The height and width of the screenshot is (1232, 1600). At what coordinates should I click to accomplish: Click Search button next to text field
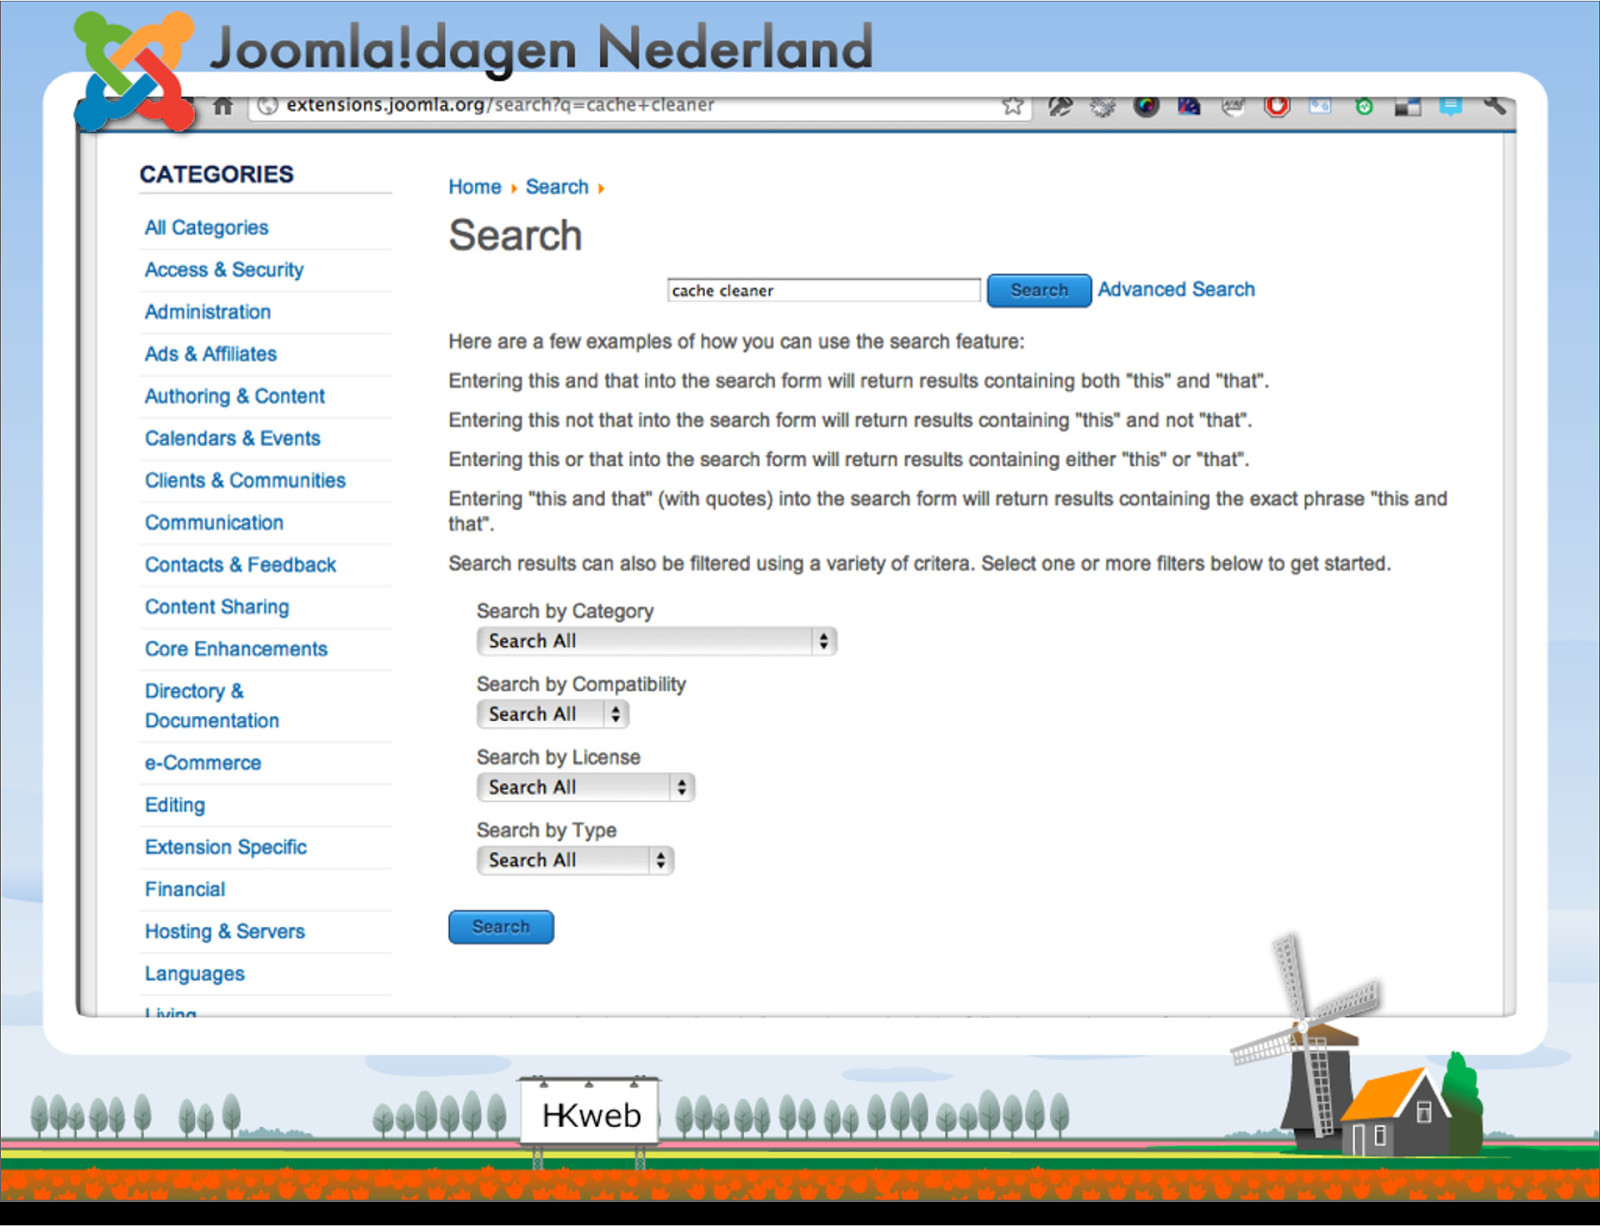click(1039, 290)
